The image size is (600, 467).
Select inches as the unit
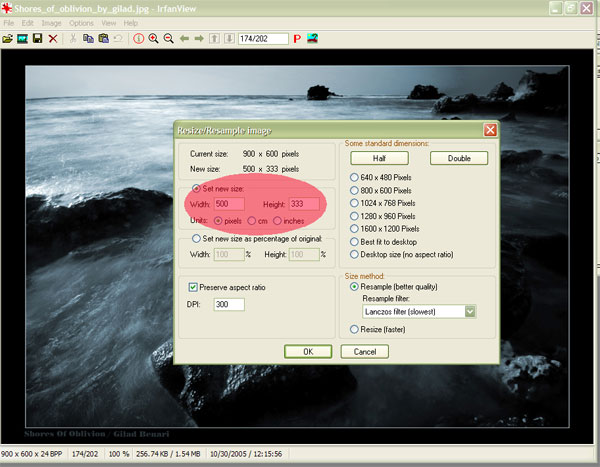[x=277, y=221]
